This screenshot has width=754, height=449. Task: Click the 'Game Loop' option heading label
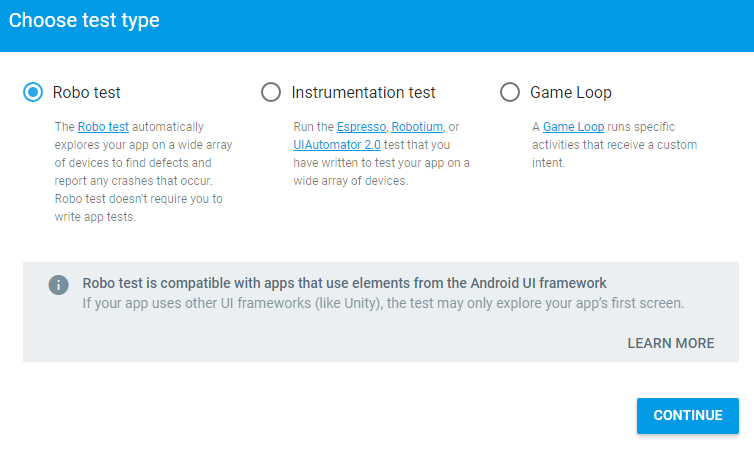pos(571,92)
